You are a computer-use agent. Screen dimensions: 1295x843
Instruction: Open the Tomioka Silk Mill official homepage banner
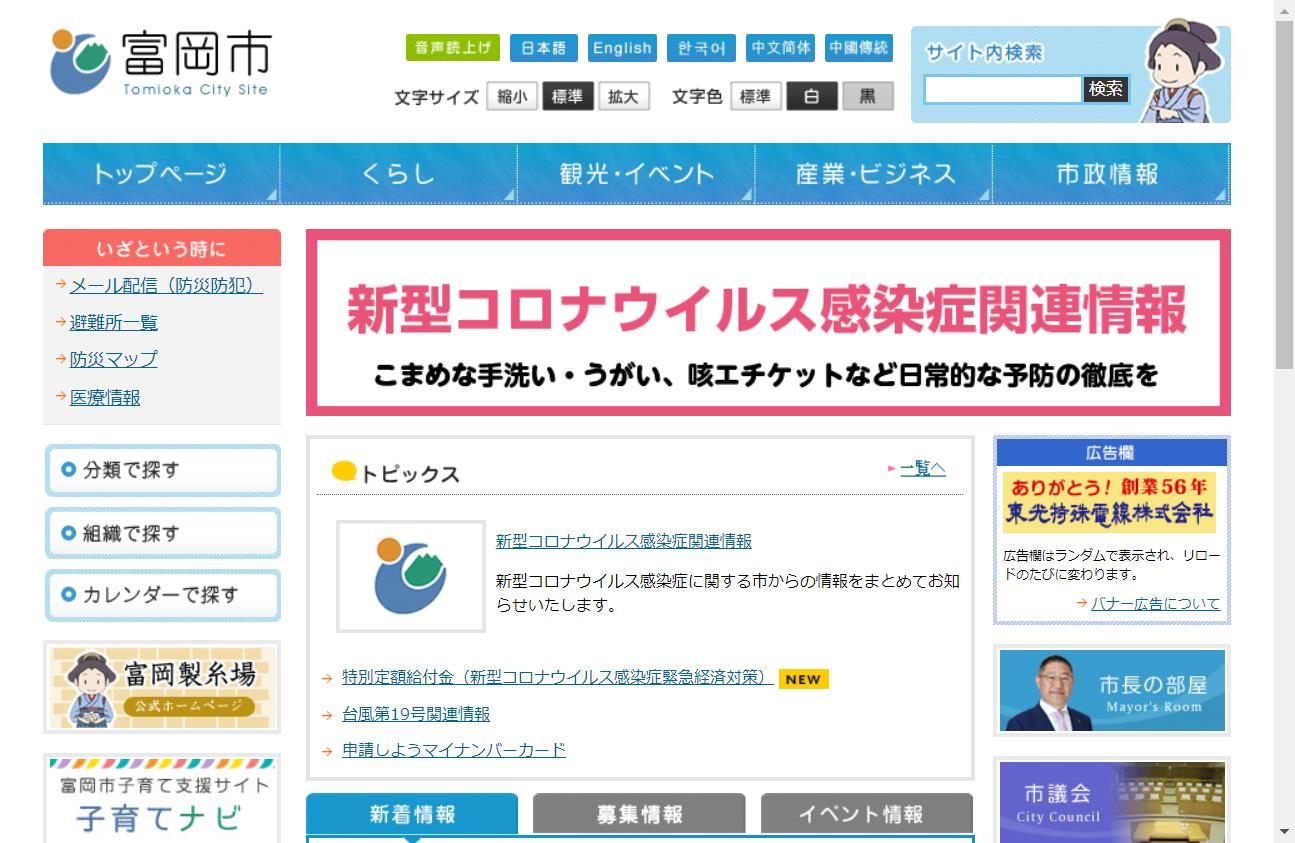point(162,686)
